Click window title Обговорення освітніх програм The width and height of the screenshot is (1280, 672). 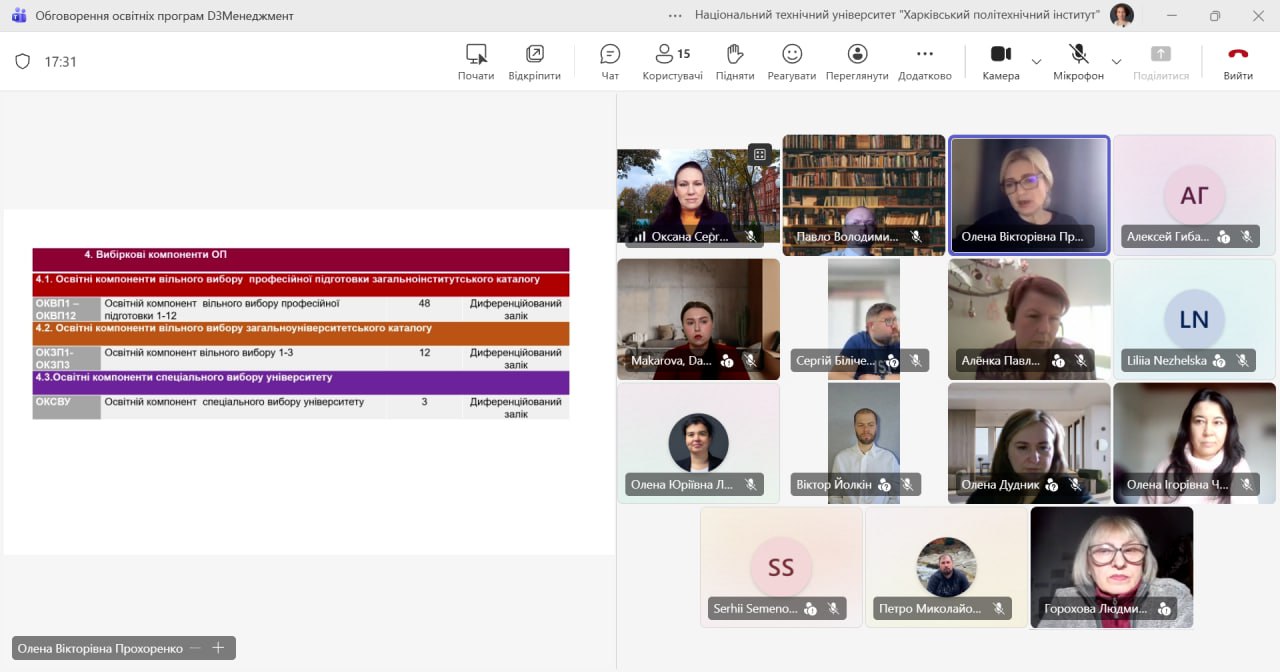165,16
